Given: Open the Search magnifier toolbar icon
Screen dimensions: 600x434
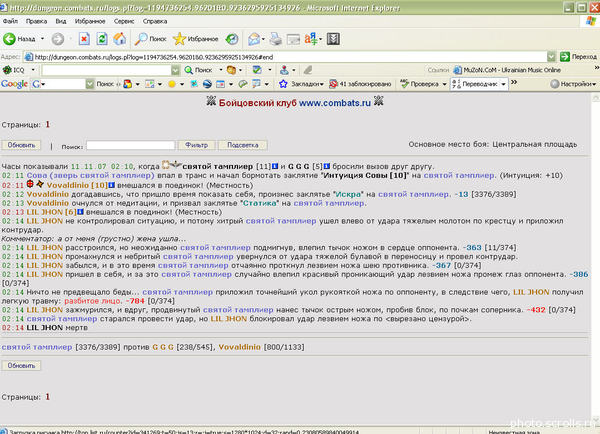Looking at the screenshot, I should [150, 39].
